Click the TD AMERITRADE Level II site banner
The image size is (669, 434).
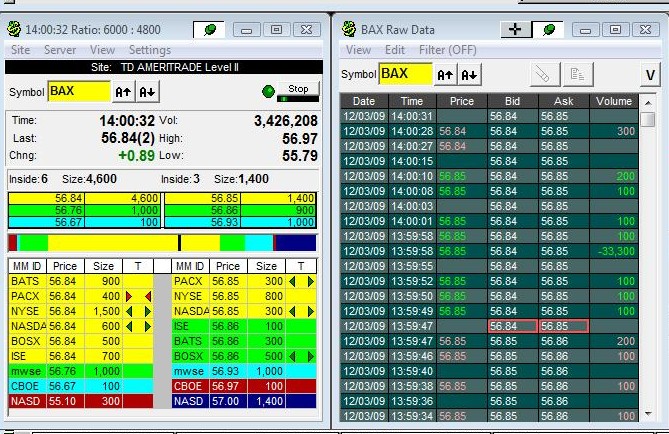(x=164, y=67)
